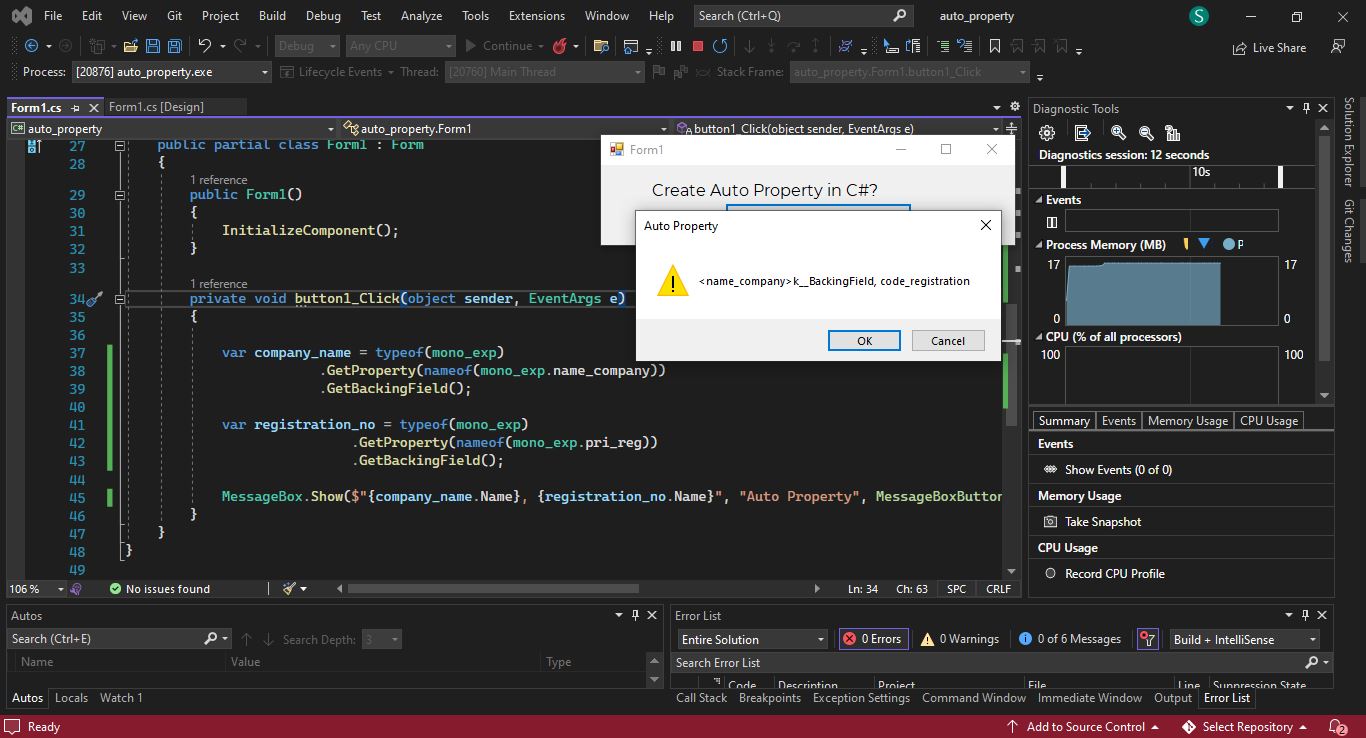Viewport: 1366px width, 738px height.
Task: Switch to the Form1.cs [Design] tab
Action: point(157,106)
